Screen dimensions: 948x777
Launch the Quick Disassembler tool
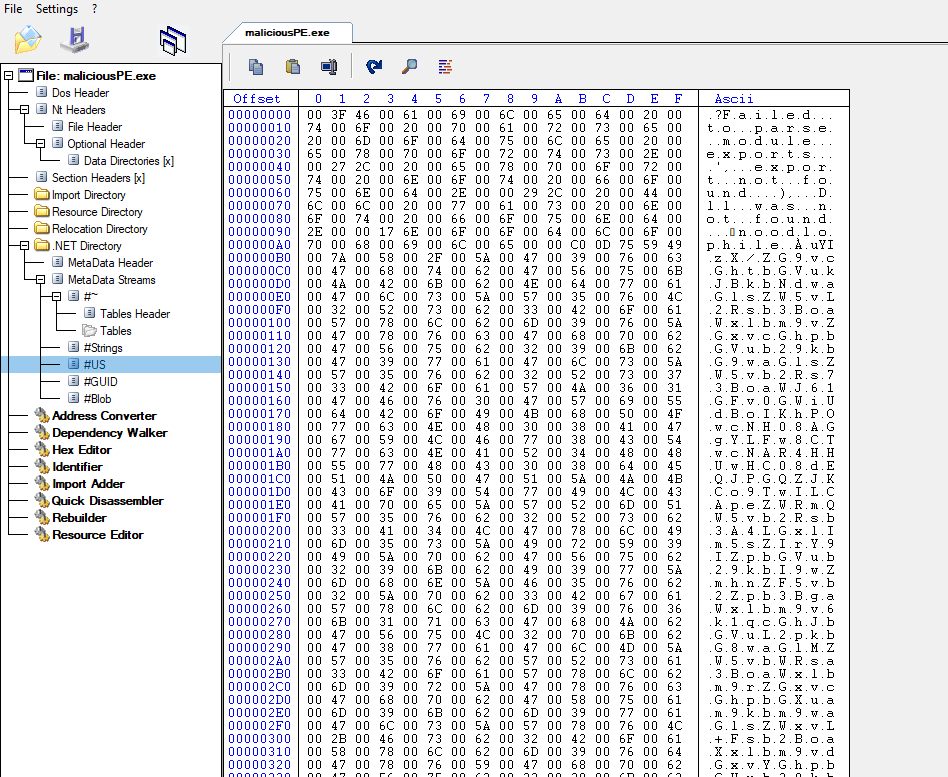pyautogui.click(x=107, y=501)
